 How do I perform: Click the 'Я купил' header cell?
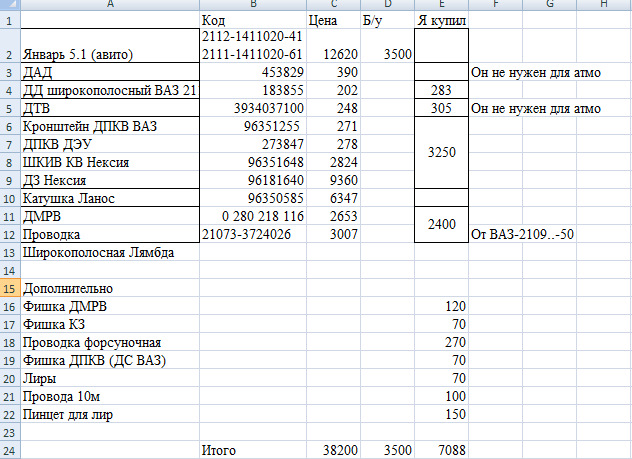point(441,20)
